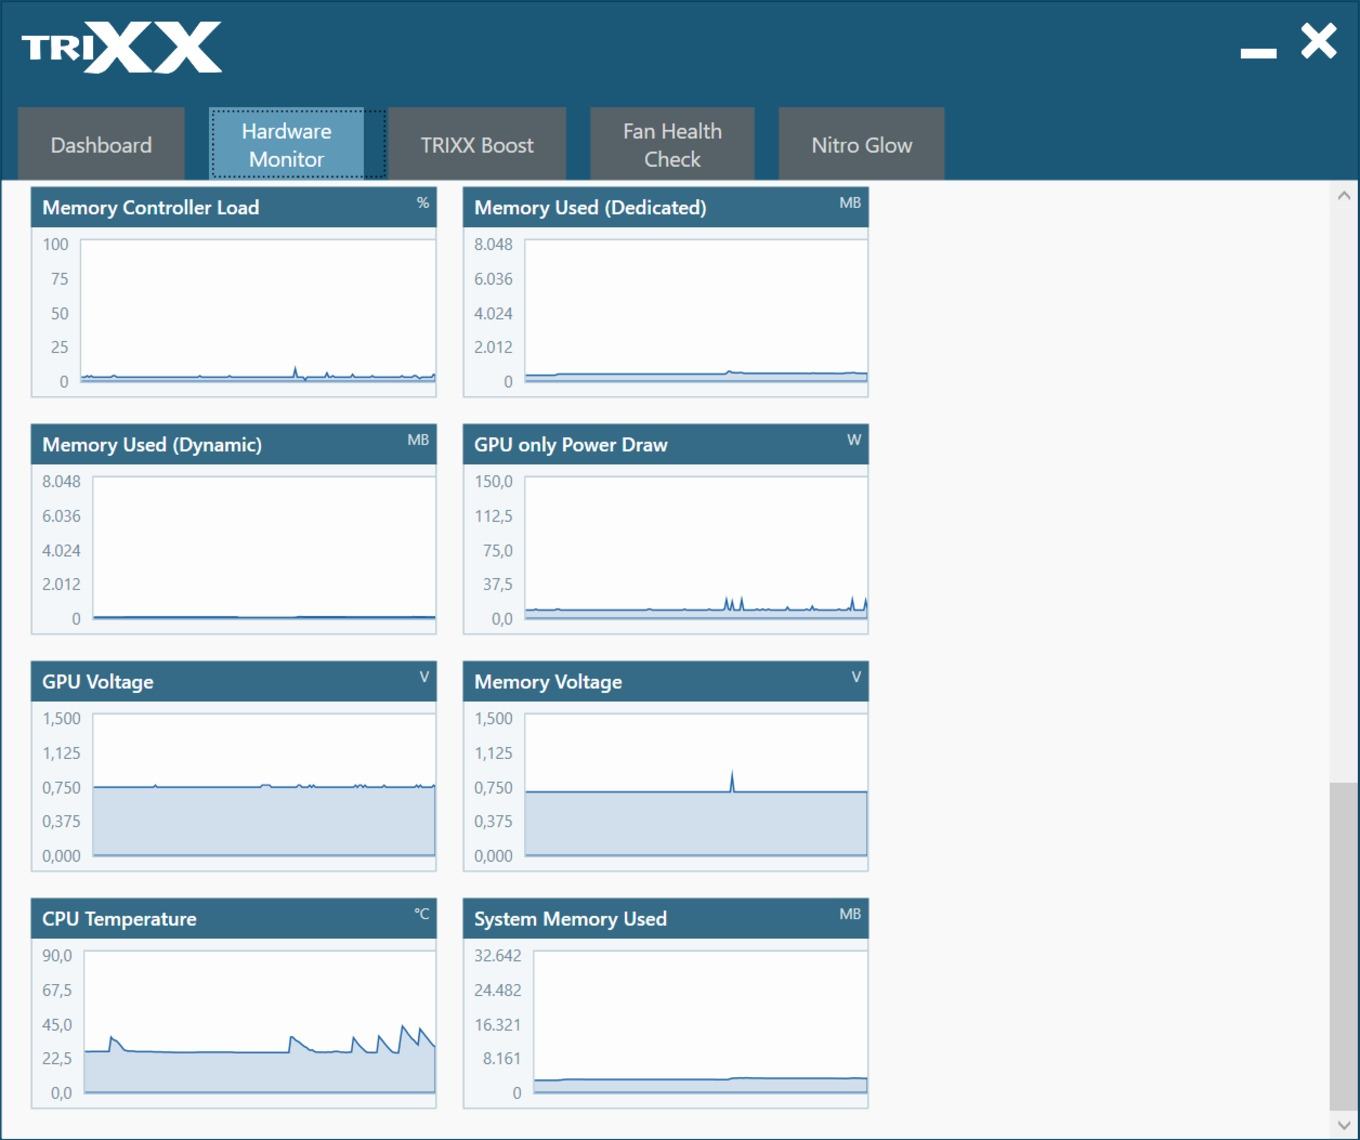The width and height of the screenshot is (1360, 1140).
Task: Click the scroll down arrow
Action: click(x=1344, y=1124)
